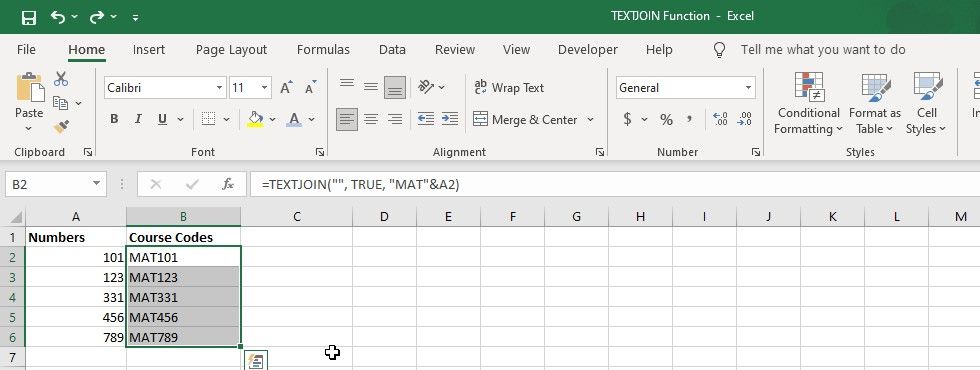Save the workbook with the floppy disk icon

point(29,18)
